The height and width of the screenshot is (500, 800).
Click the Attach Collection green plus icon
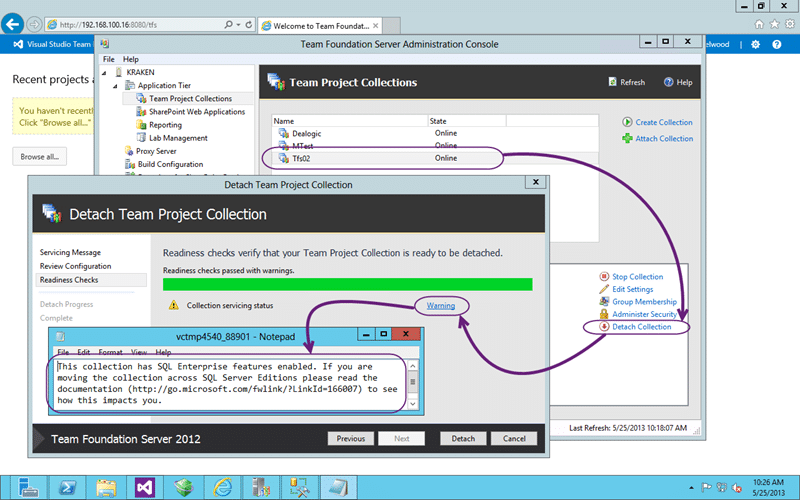[627, 138]
